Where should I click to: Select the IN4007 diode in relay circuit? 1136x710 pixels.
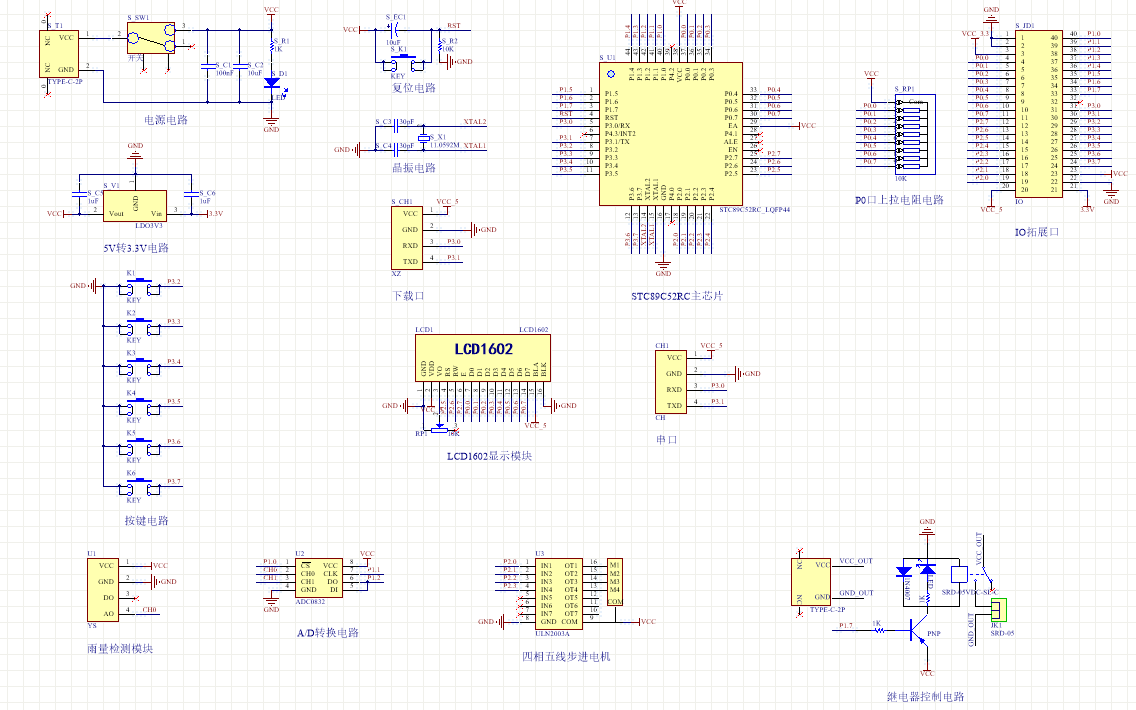(x=903, y=572)
